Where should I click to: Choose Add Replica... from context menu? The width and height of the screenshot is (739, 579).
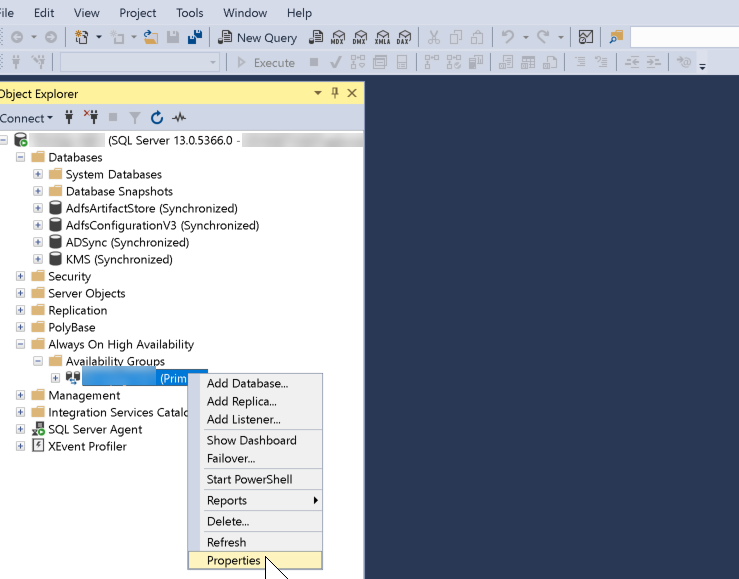255,401
